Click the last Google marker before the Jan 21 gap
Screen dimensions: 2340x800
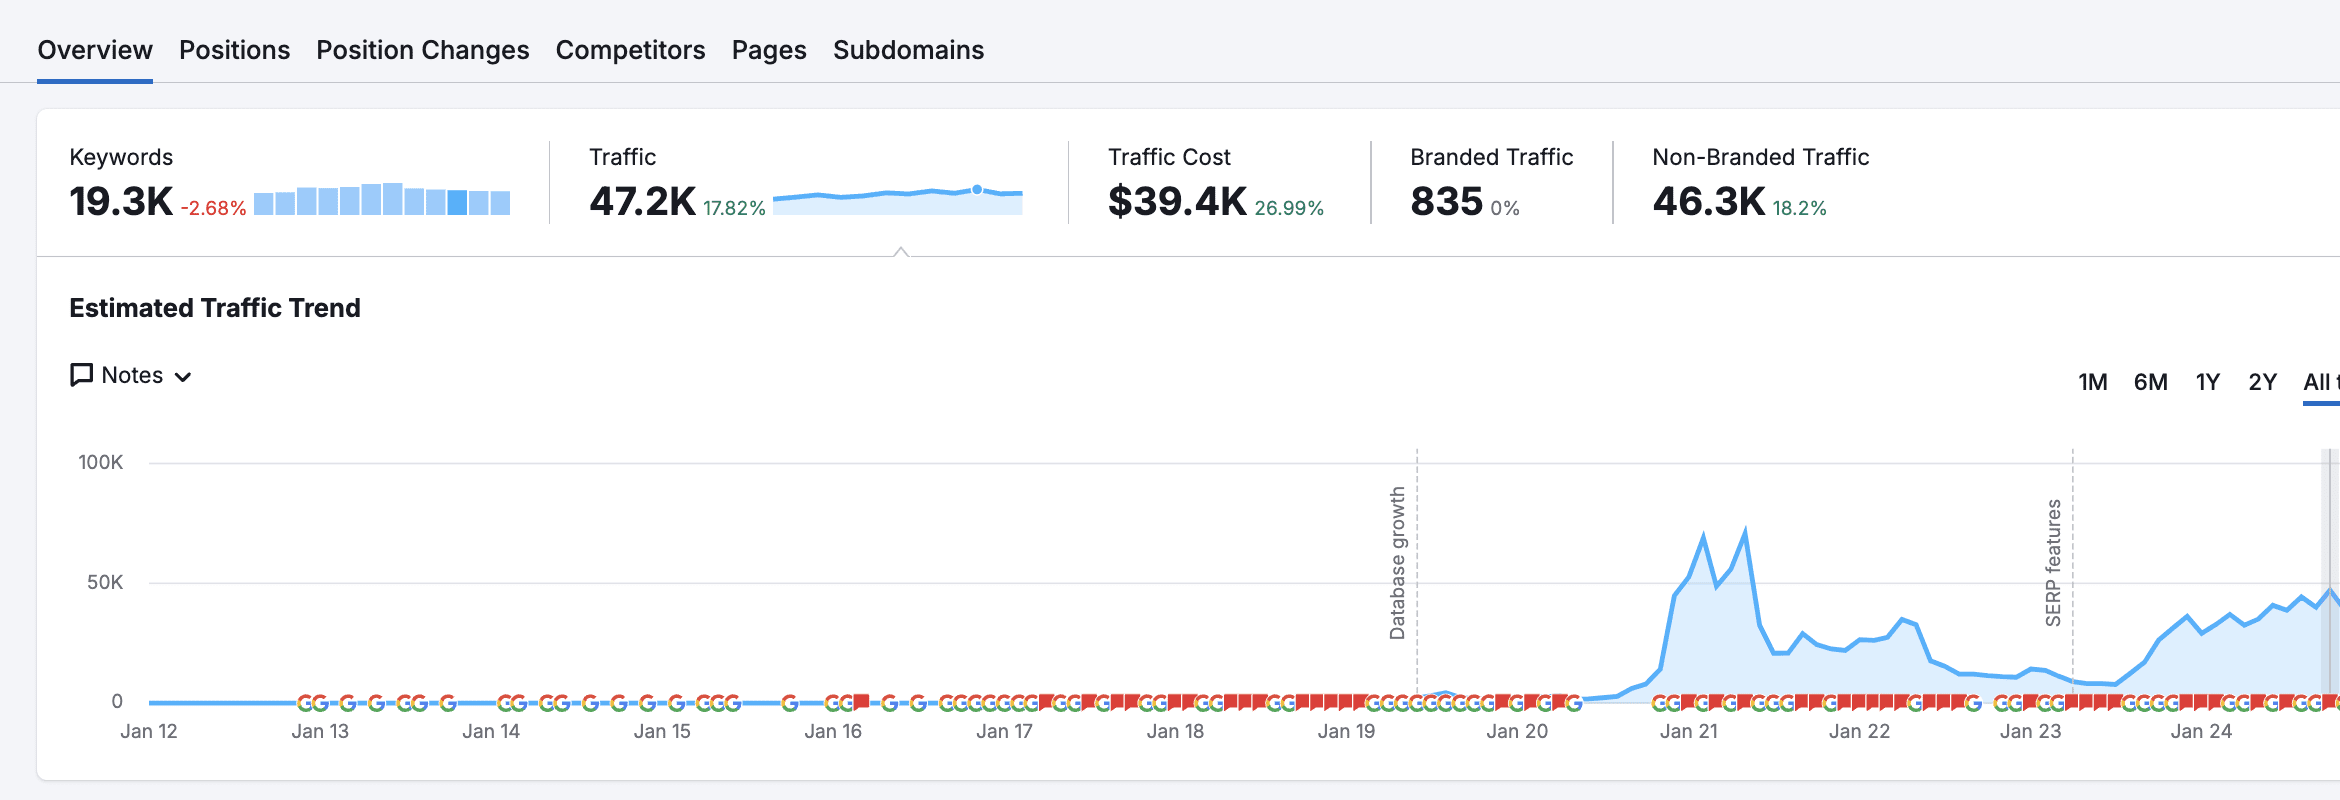tap(1574, 703)
